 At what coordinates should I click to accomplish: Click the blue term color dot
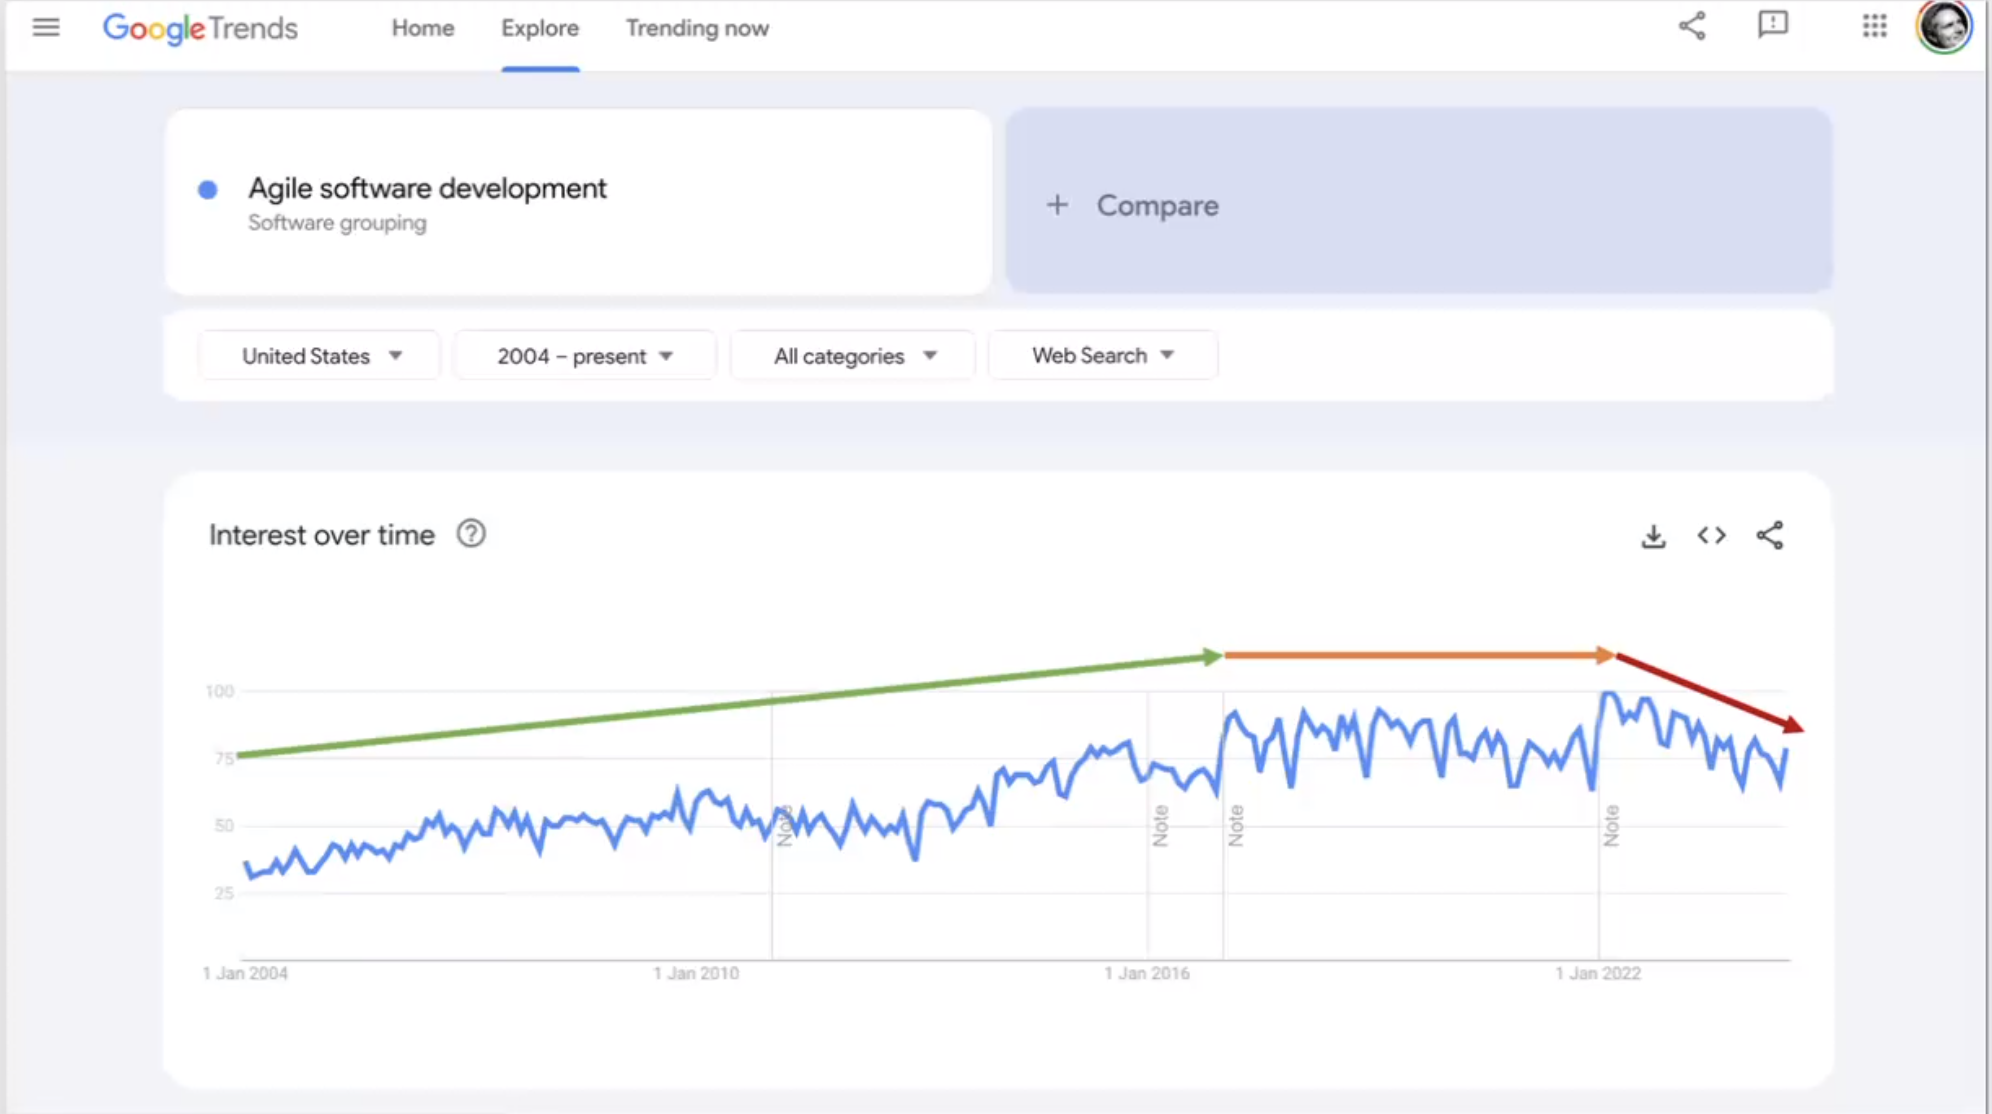coord(208,190)
